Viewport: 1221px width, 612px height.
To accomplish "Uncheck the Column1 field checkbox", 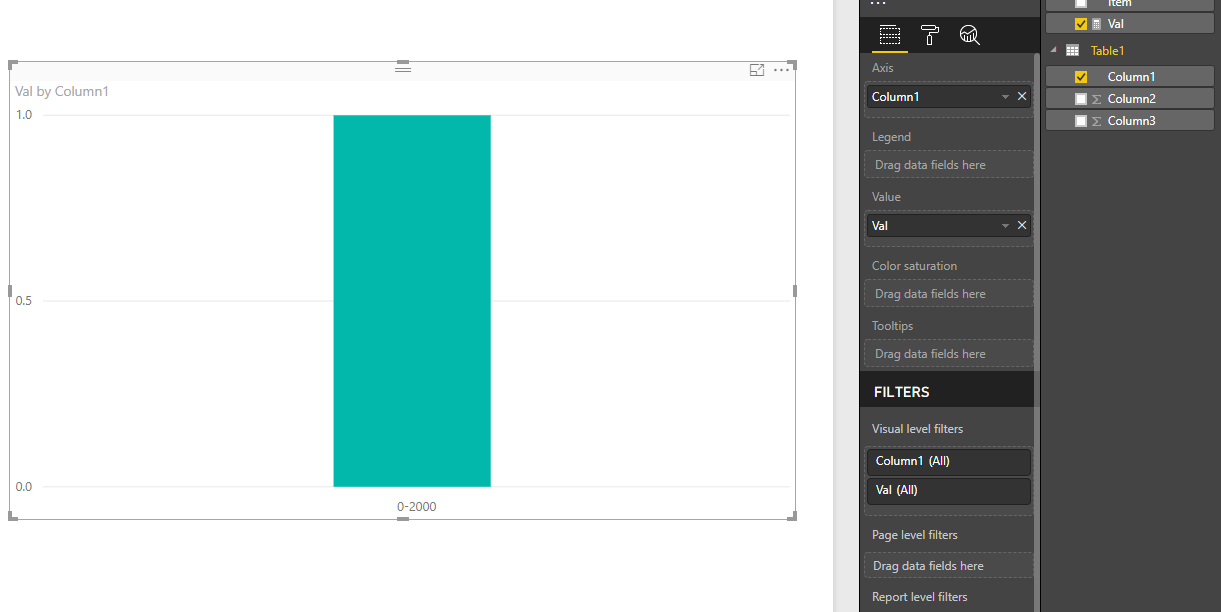I will tap(1081, 77).
